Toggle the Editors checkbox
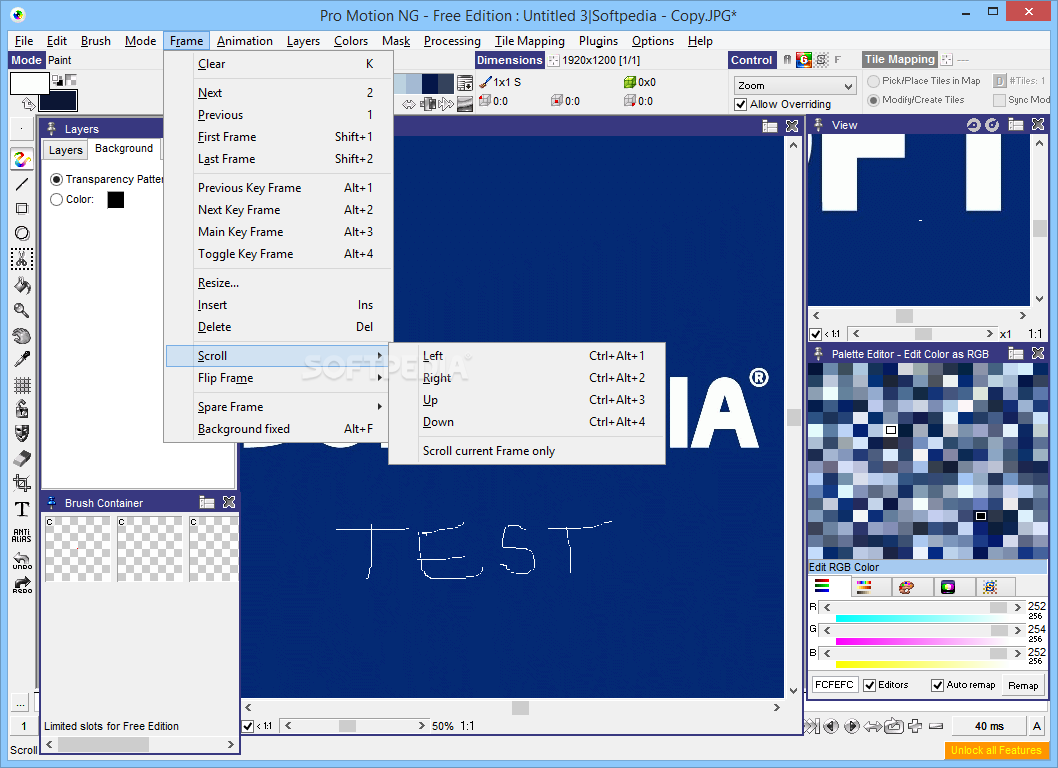The image size is (1058, 768). pos(870,685)
